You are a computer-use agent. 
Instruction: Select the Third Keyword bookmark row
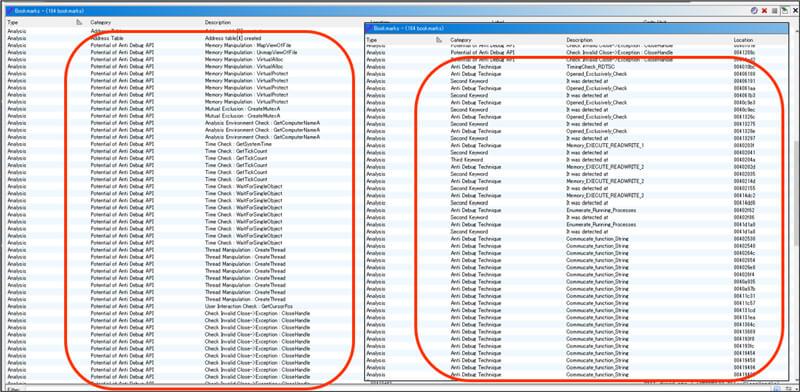pyautogui.click(x=577, y=160)
